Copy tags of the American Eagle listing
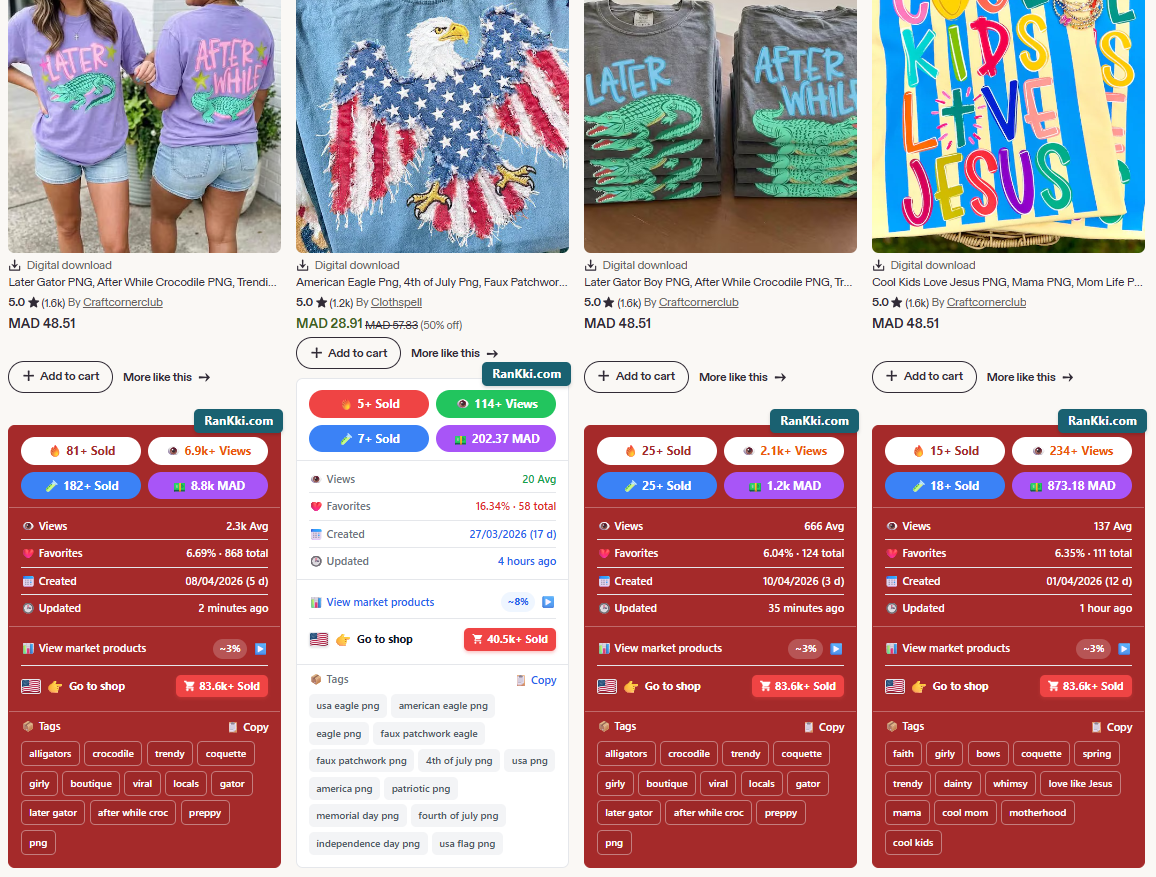 coord(536,680)
